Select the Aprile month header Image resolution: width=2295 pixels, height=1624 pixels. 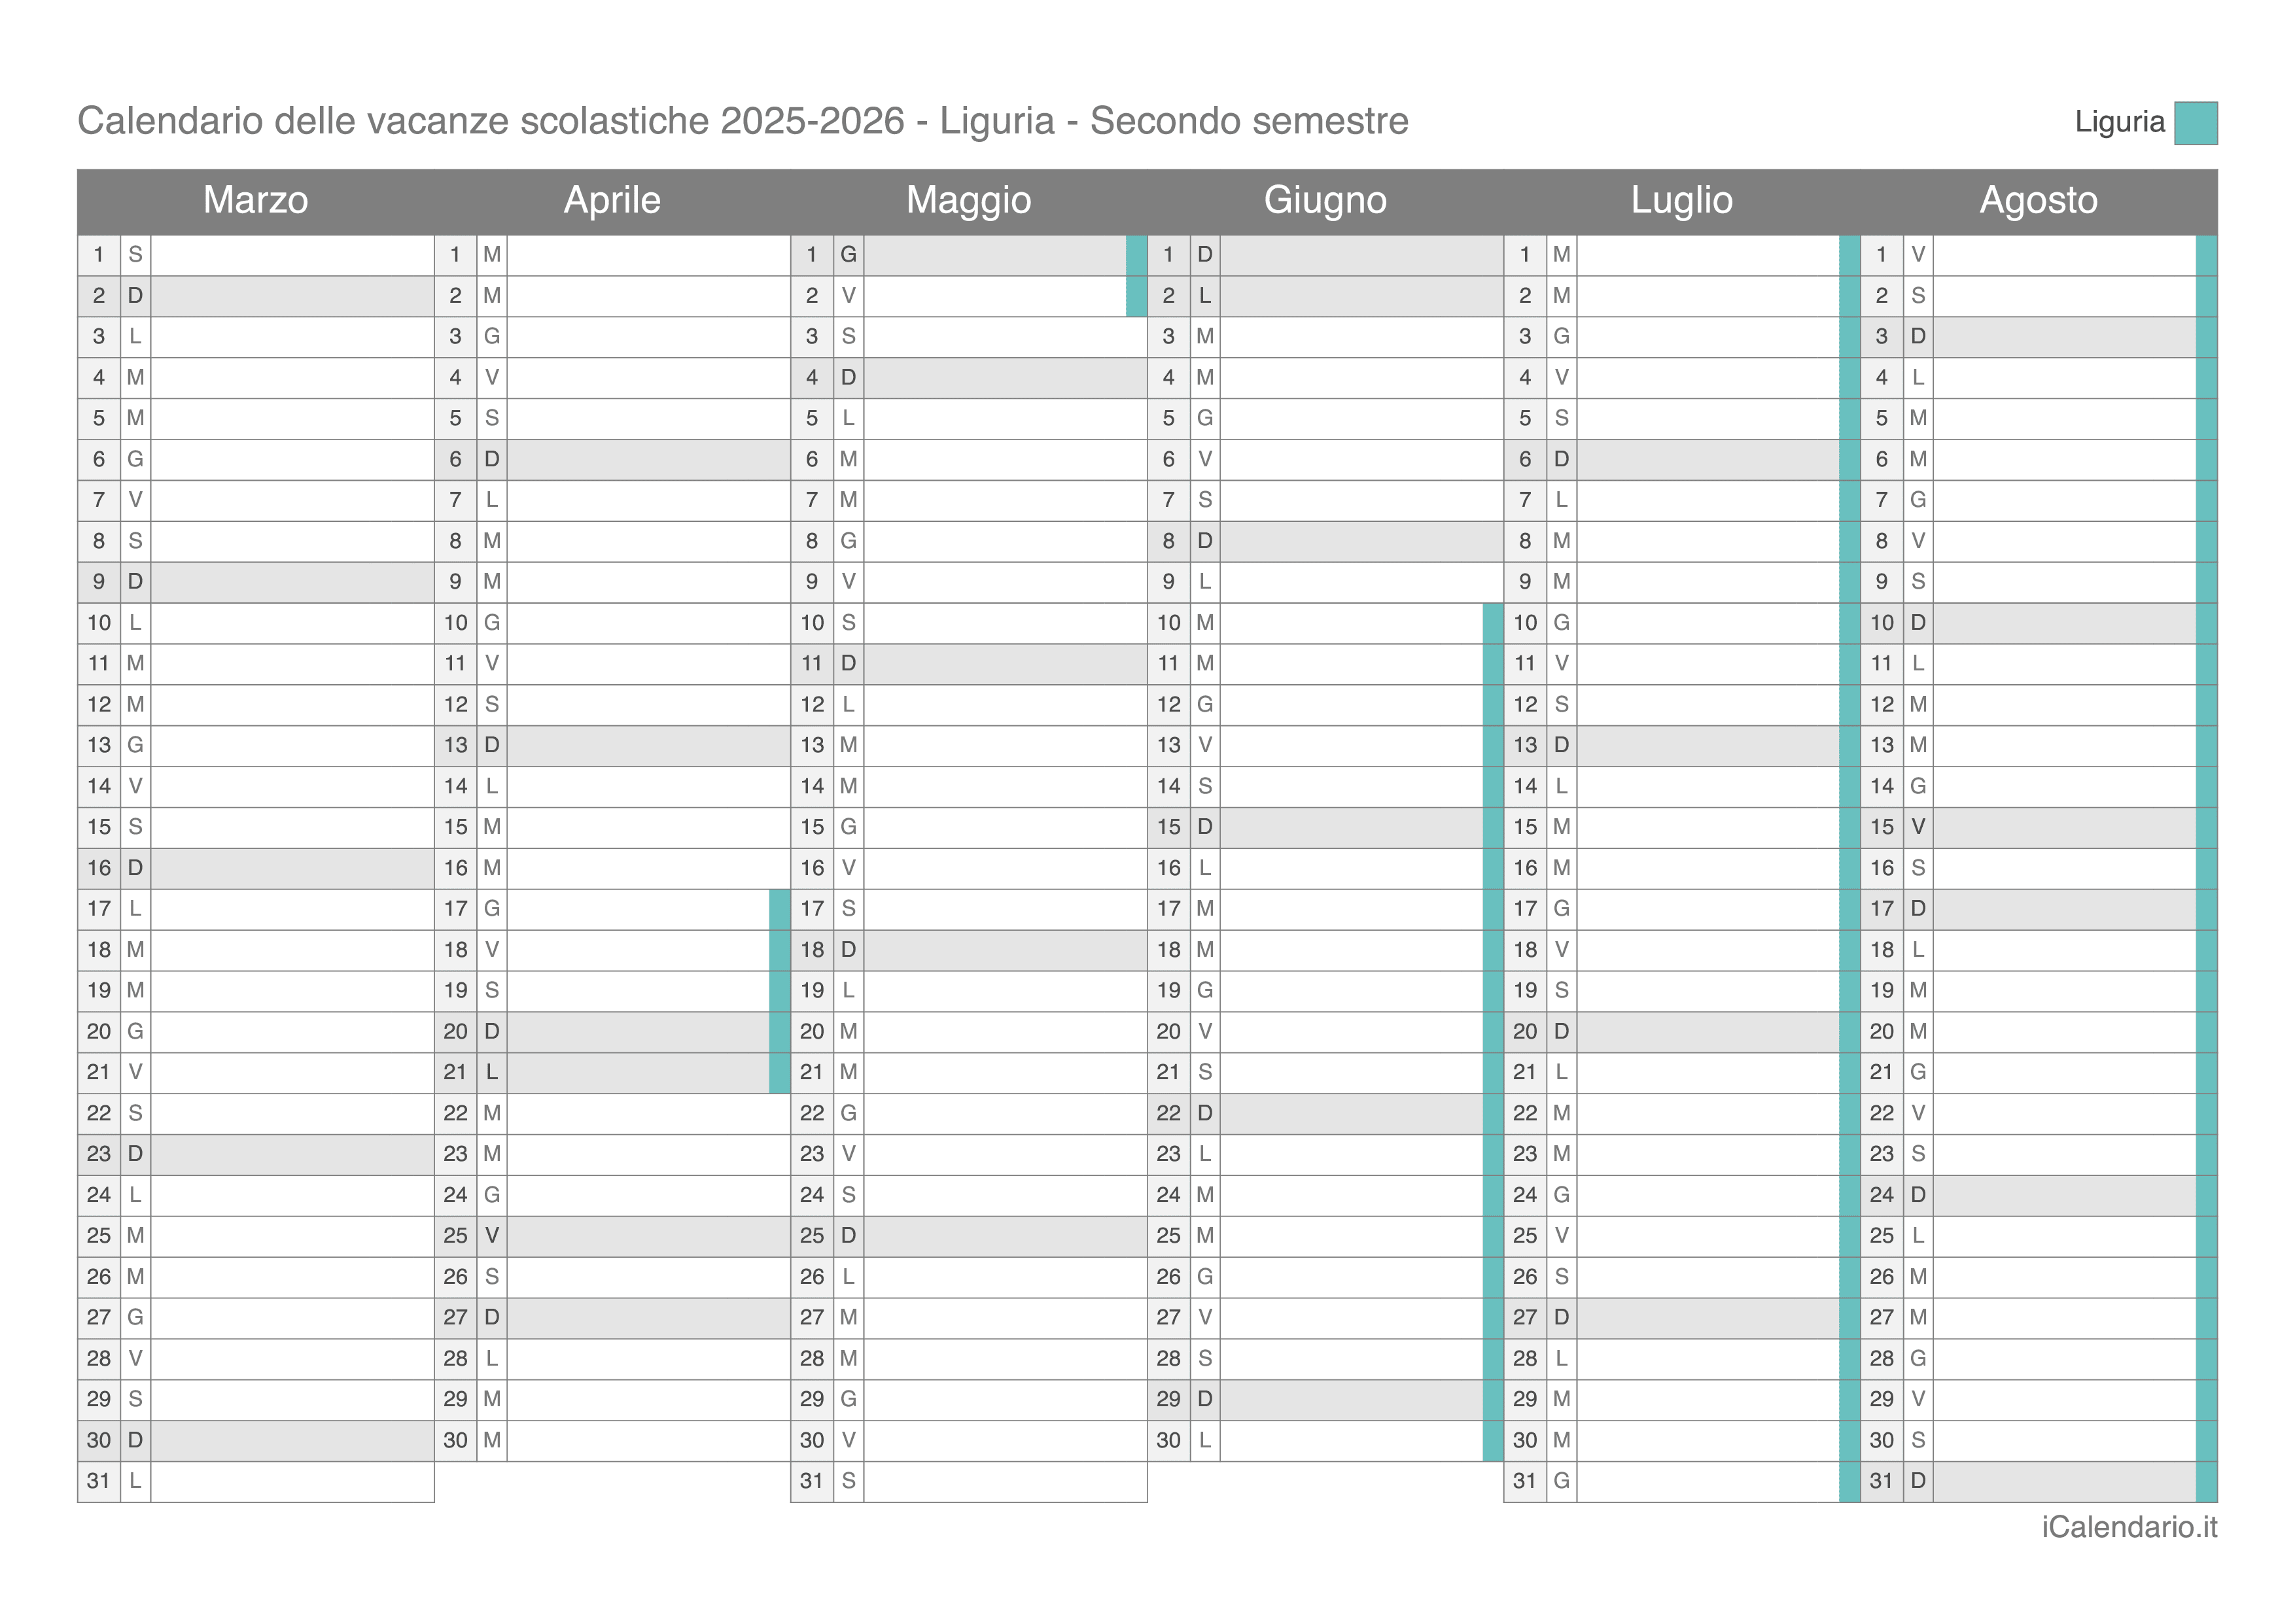[x=612, y=201]
